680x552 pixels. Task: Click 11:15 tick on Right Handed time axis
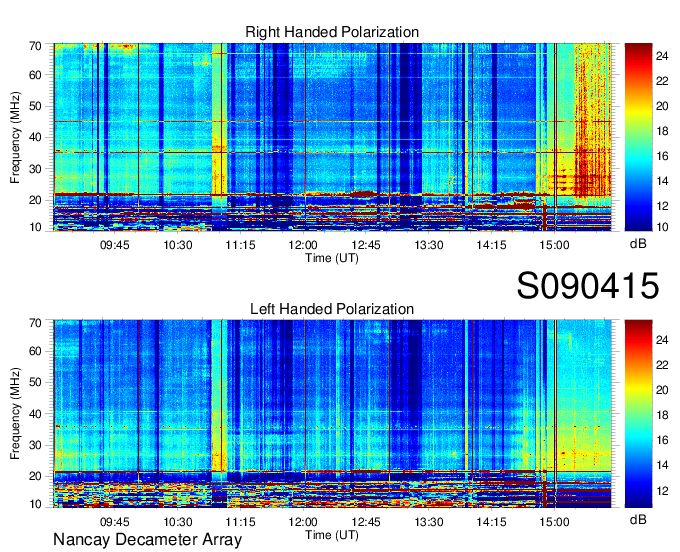click(x=240, y=245)
